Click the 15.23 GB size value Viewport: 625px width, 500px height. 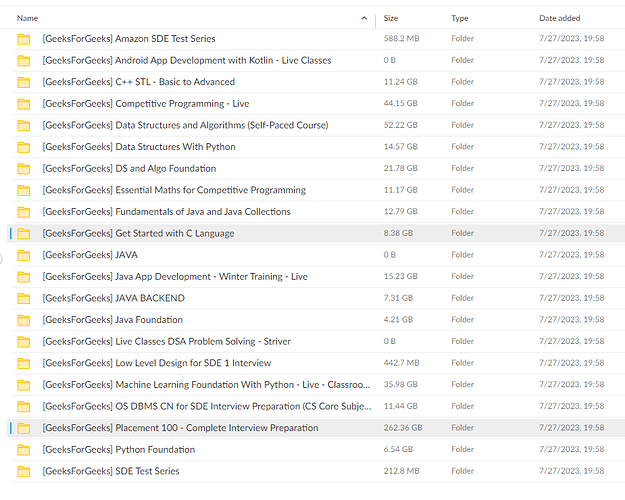click(x=401, y=276)
